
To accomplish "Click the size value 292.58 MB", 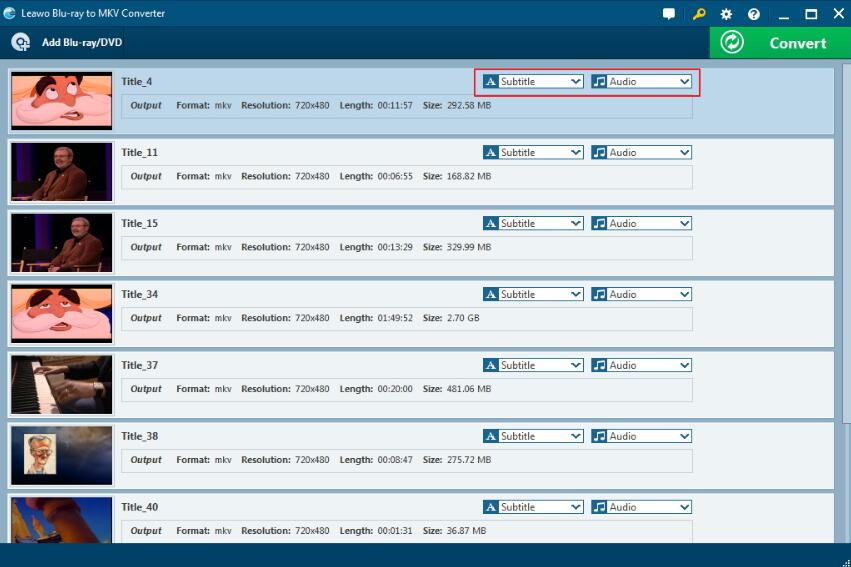I will [469, 105].
